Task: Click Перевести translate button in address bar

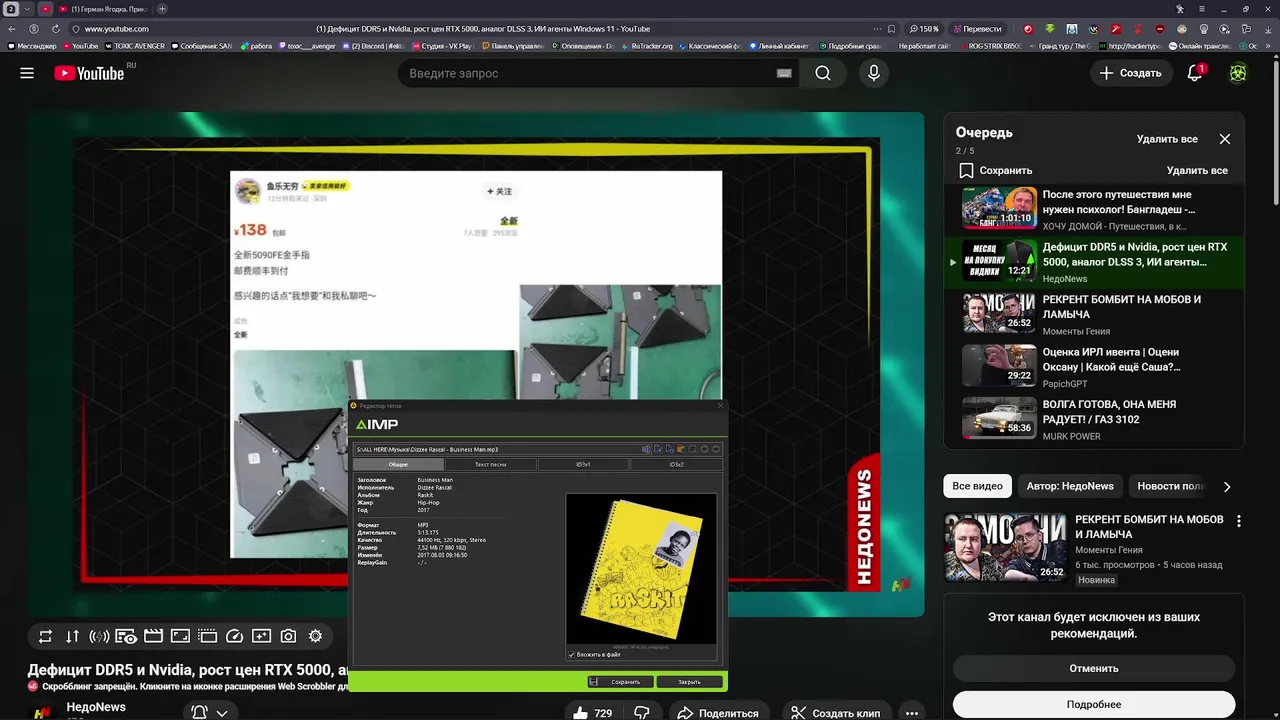Action: click(x=976, y=29)
